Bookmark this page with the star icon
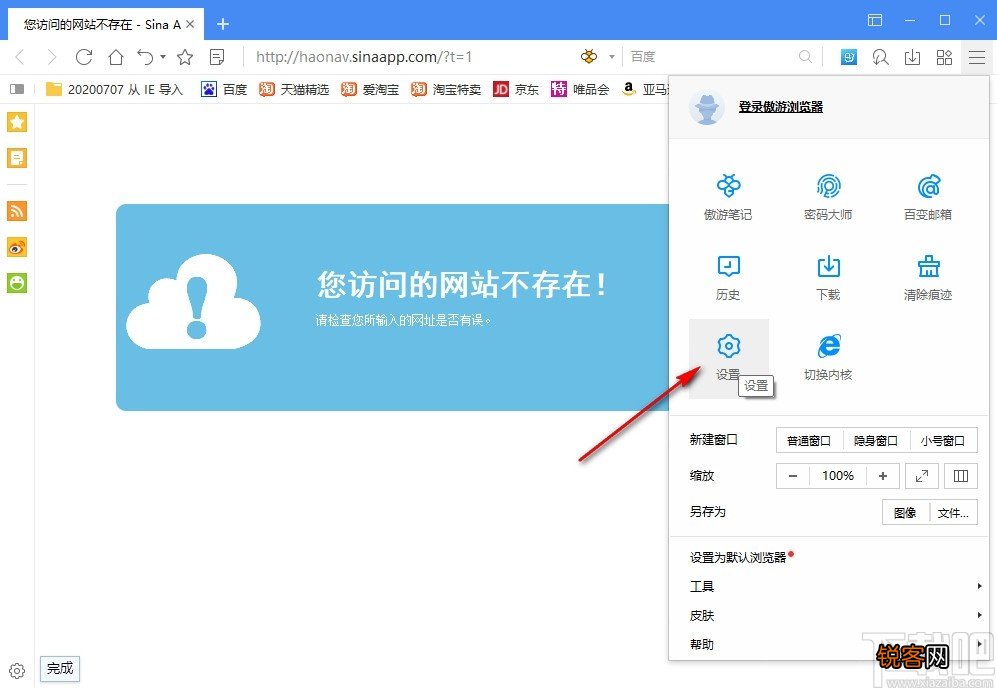 [185, 57]
